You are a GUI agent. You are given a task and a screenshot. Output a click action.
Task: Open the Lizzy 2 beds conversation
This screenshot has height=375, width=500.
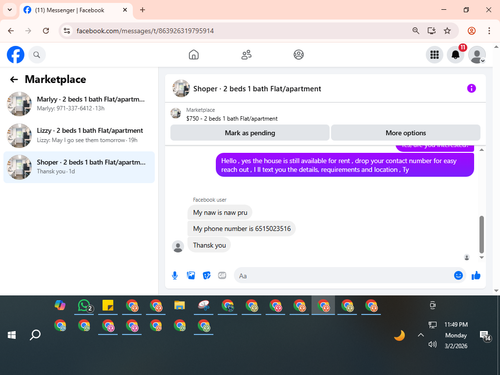(79, 135)
